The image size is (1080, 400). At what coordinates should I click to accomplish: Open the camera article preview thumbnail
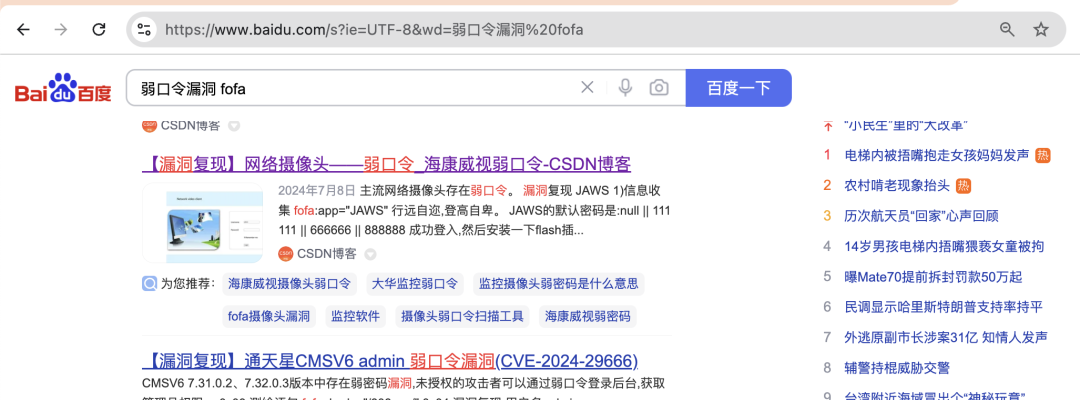tap(202, 223)
